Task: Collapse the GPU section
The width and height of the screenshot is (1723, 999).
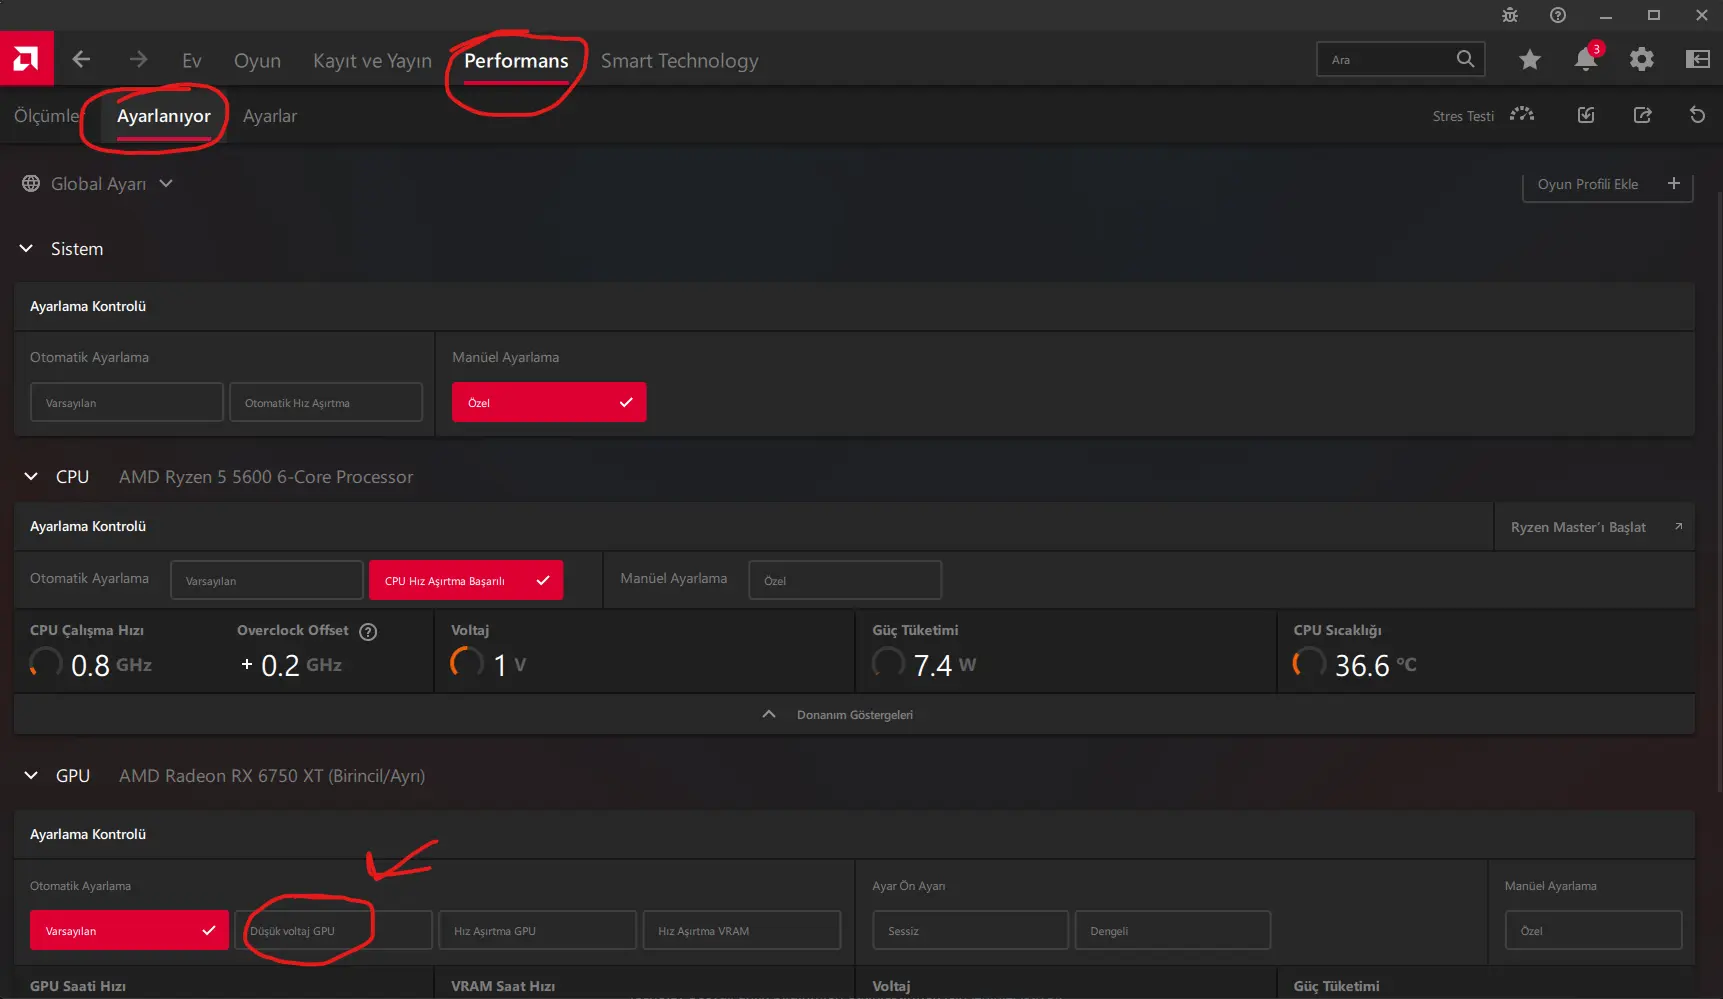Action: click(x=31, y=775)
